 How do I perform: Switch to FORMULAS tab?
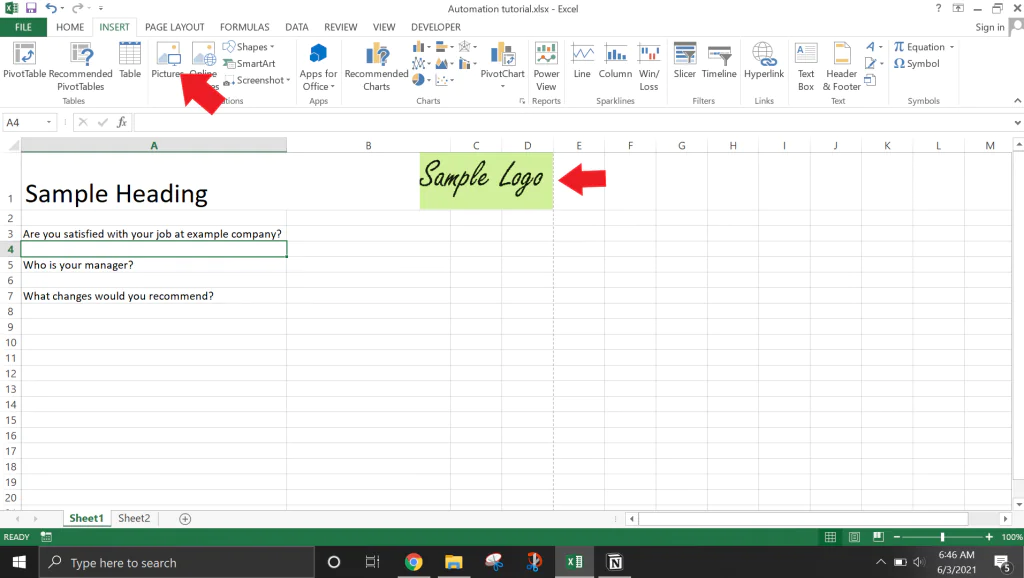click(x=244, y=27)
